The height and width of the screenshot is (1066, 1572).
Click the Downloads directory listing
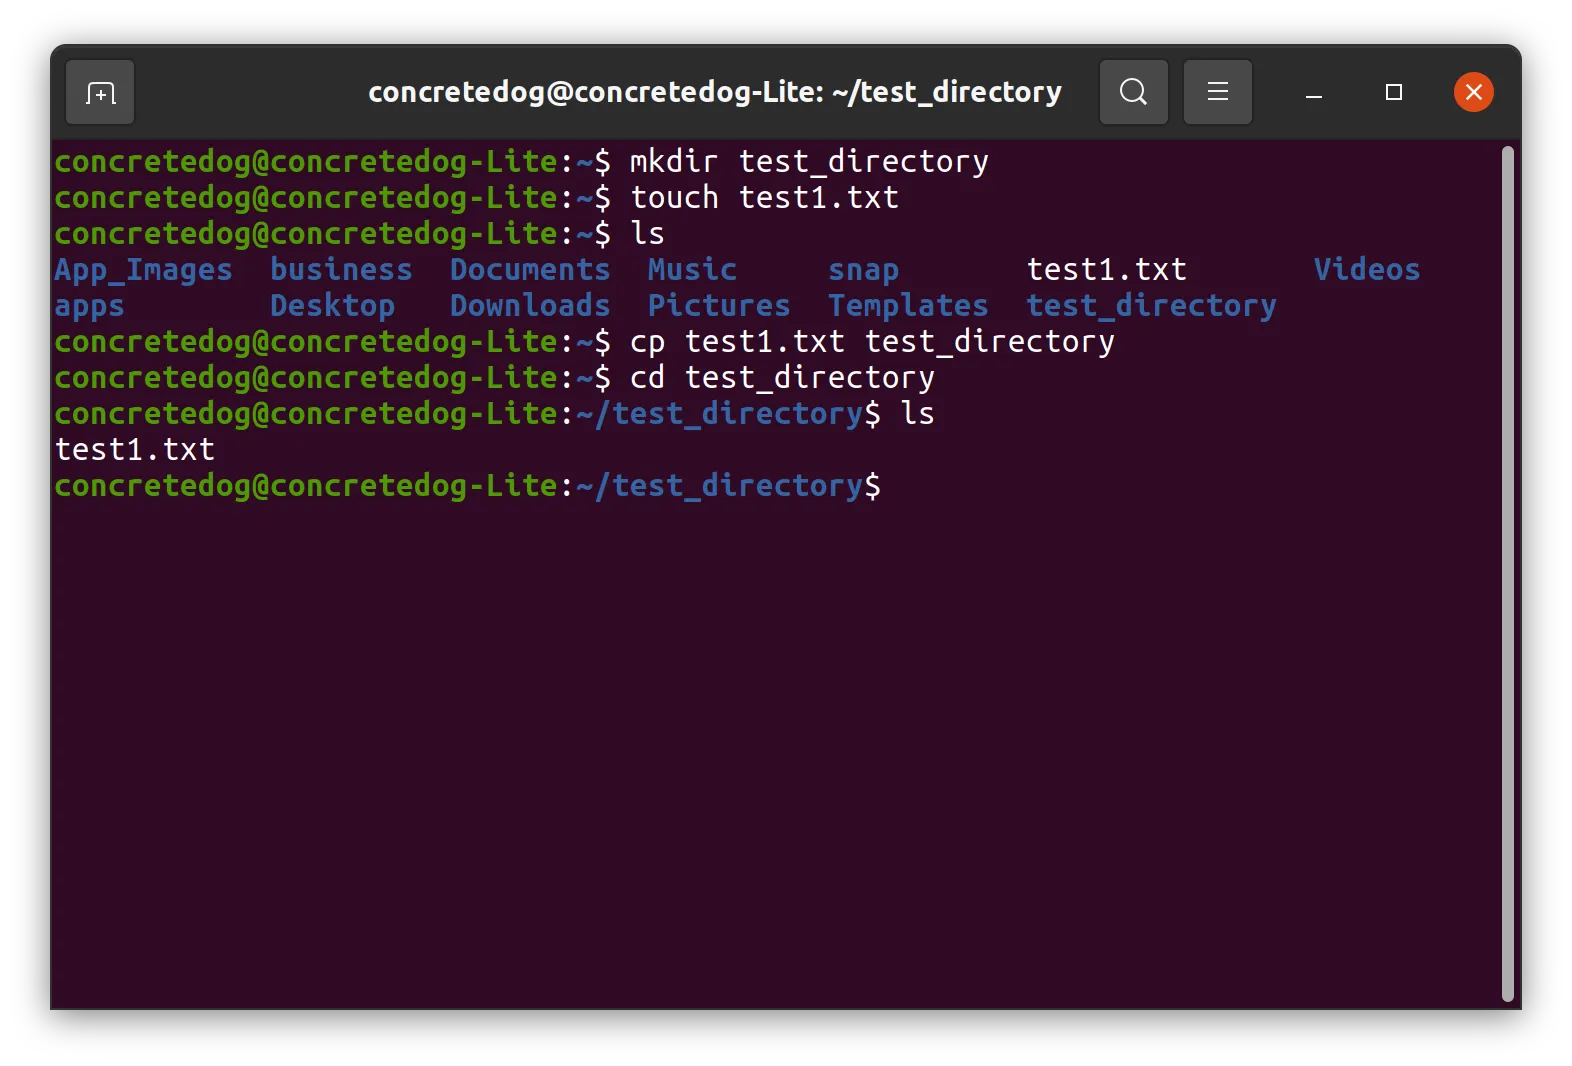click(530, 305)
